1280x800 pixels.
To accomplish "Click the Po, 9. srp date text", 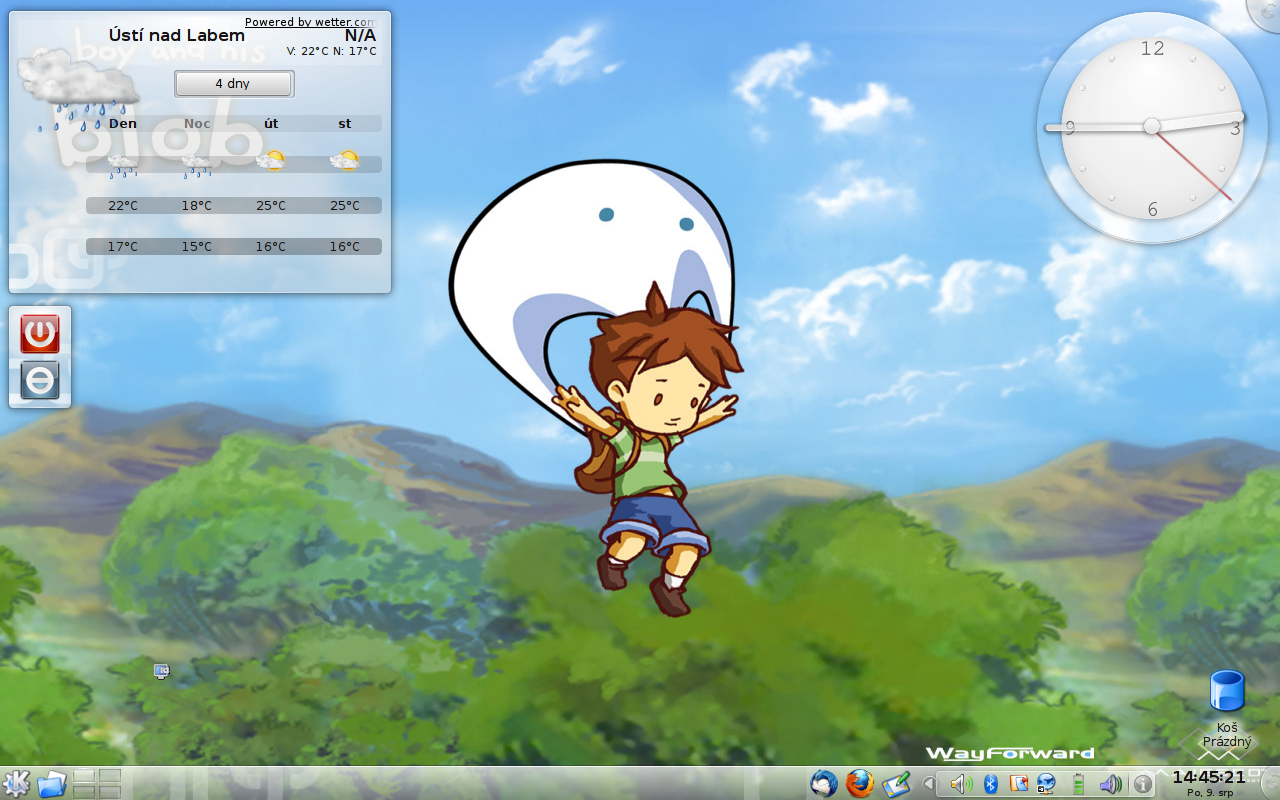I will [x=1211, y=793].
